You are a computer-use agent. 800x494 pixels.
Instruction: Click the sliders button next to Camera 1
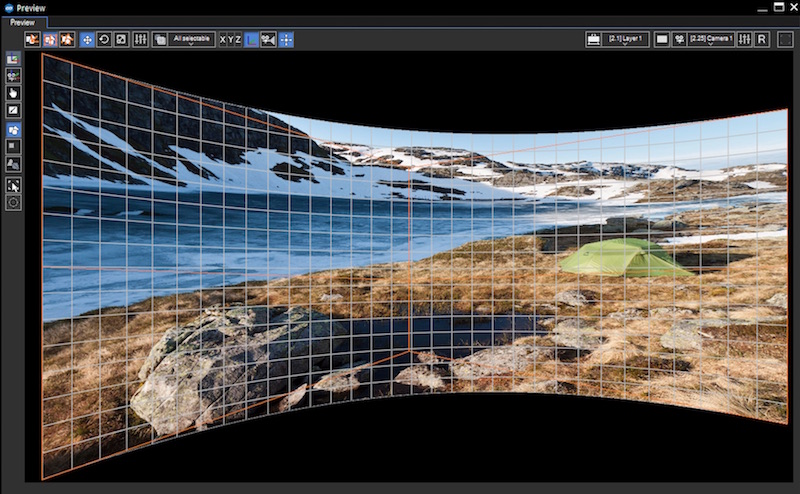pyautogui.click(x=744, y=39)
